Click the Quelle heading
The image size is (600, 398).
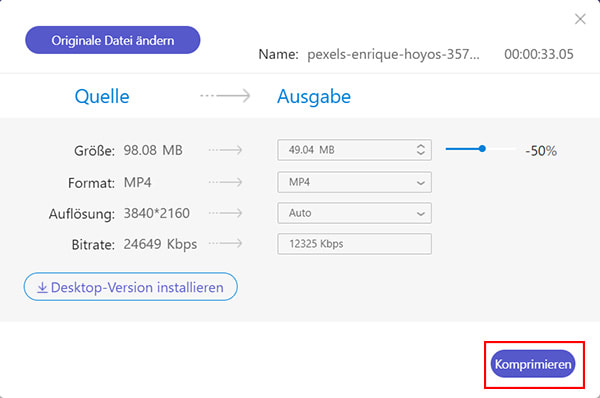click(x=102, y=96)
